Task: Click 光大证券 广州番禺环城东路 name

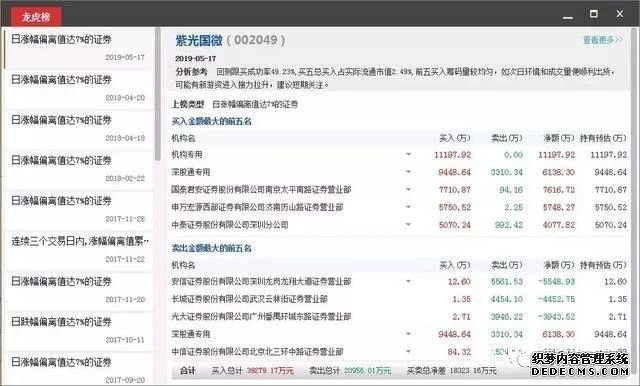Action: tap(261, 317)
